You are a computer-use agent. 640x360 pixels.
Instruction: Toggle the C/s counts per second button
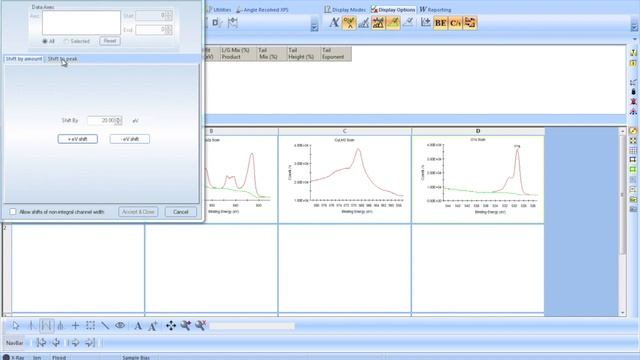pyautogui.click(x=455, y=23)
